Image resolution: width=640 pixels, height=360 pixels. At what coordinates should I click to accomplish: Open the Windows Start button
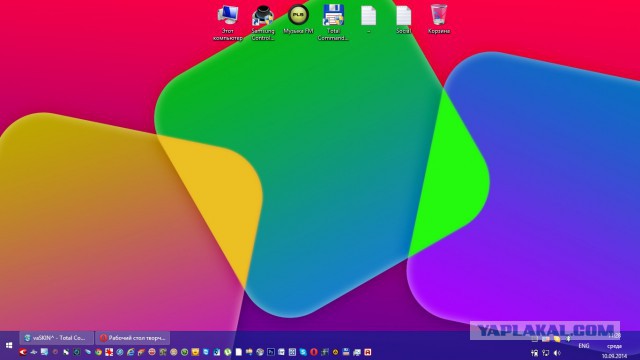pos(9,345)
